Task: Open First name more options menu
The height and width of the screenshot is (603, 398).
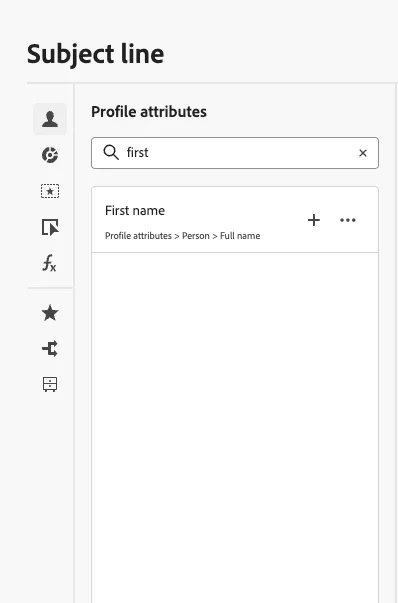Action: tap(348, 220)
